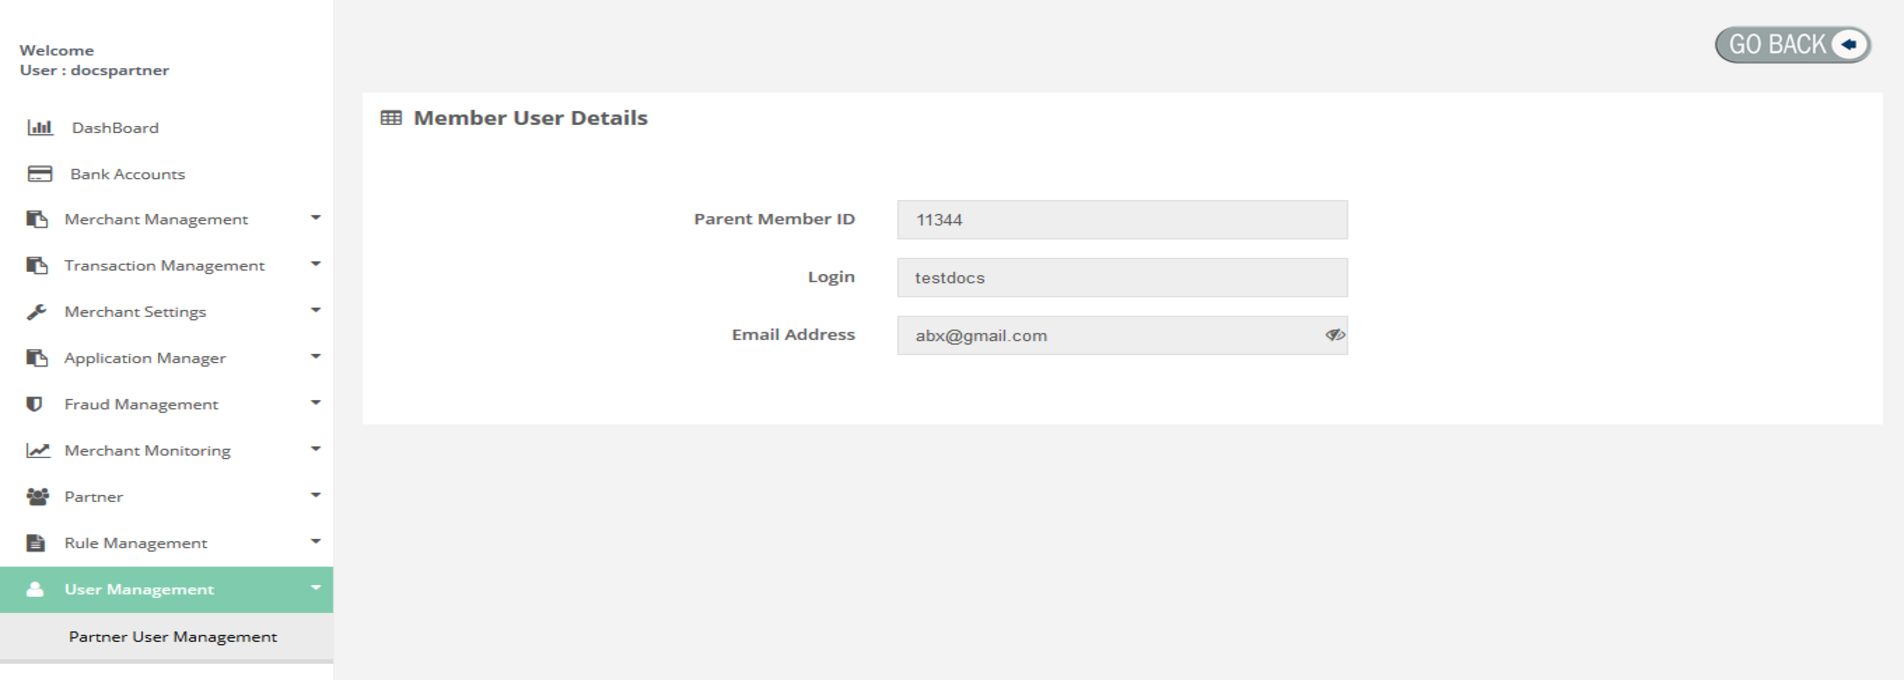Click the Merchant Monitoring line chart icon

(x=38, y=450)
